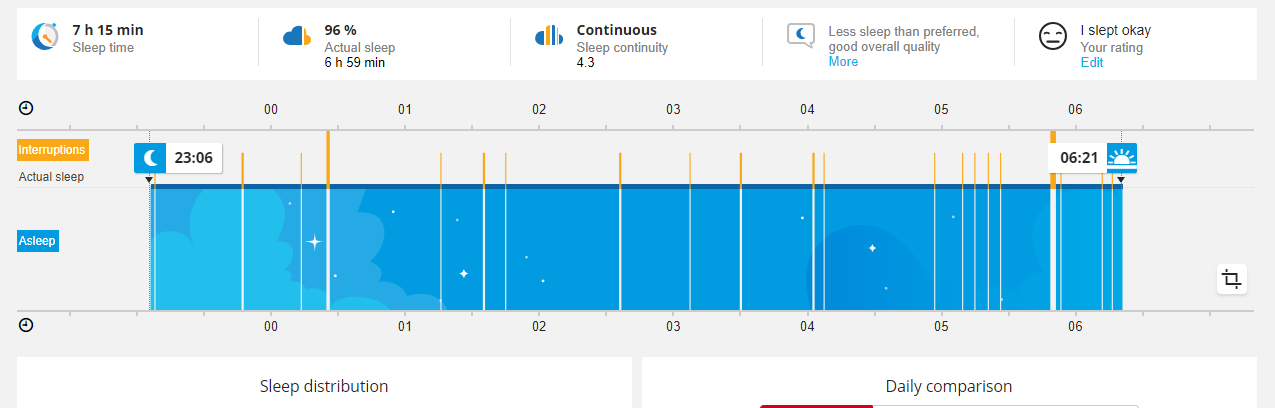The image size is (1275, 408).
Task: Select the blue Asleep legend label
Action: 38,240
